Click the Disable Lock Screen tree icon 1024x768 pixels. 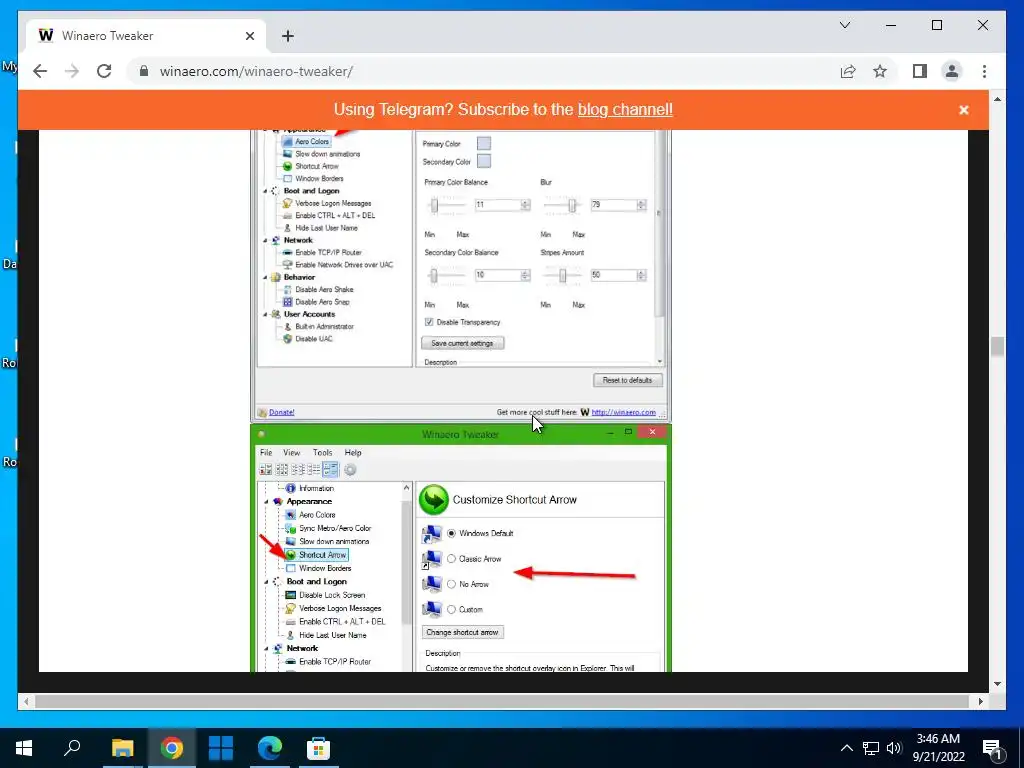coord(291,595)
